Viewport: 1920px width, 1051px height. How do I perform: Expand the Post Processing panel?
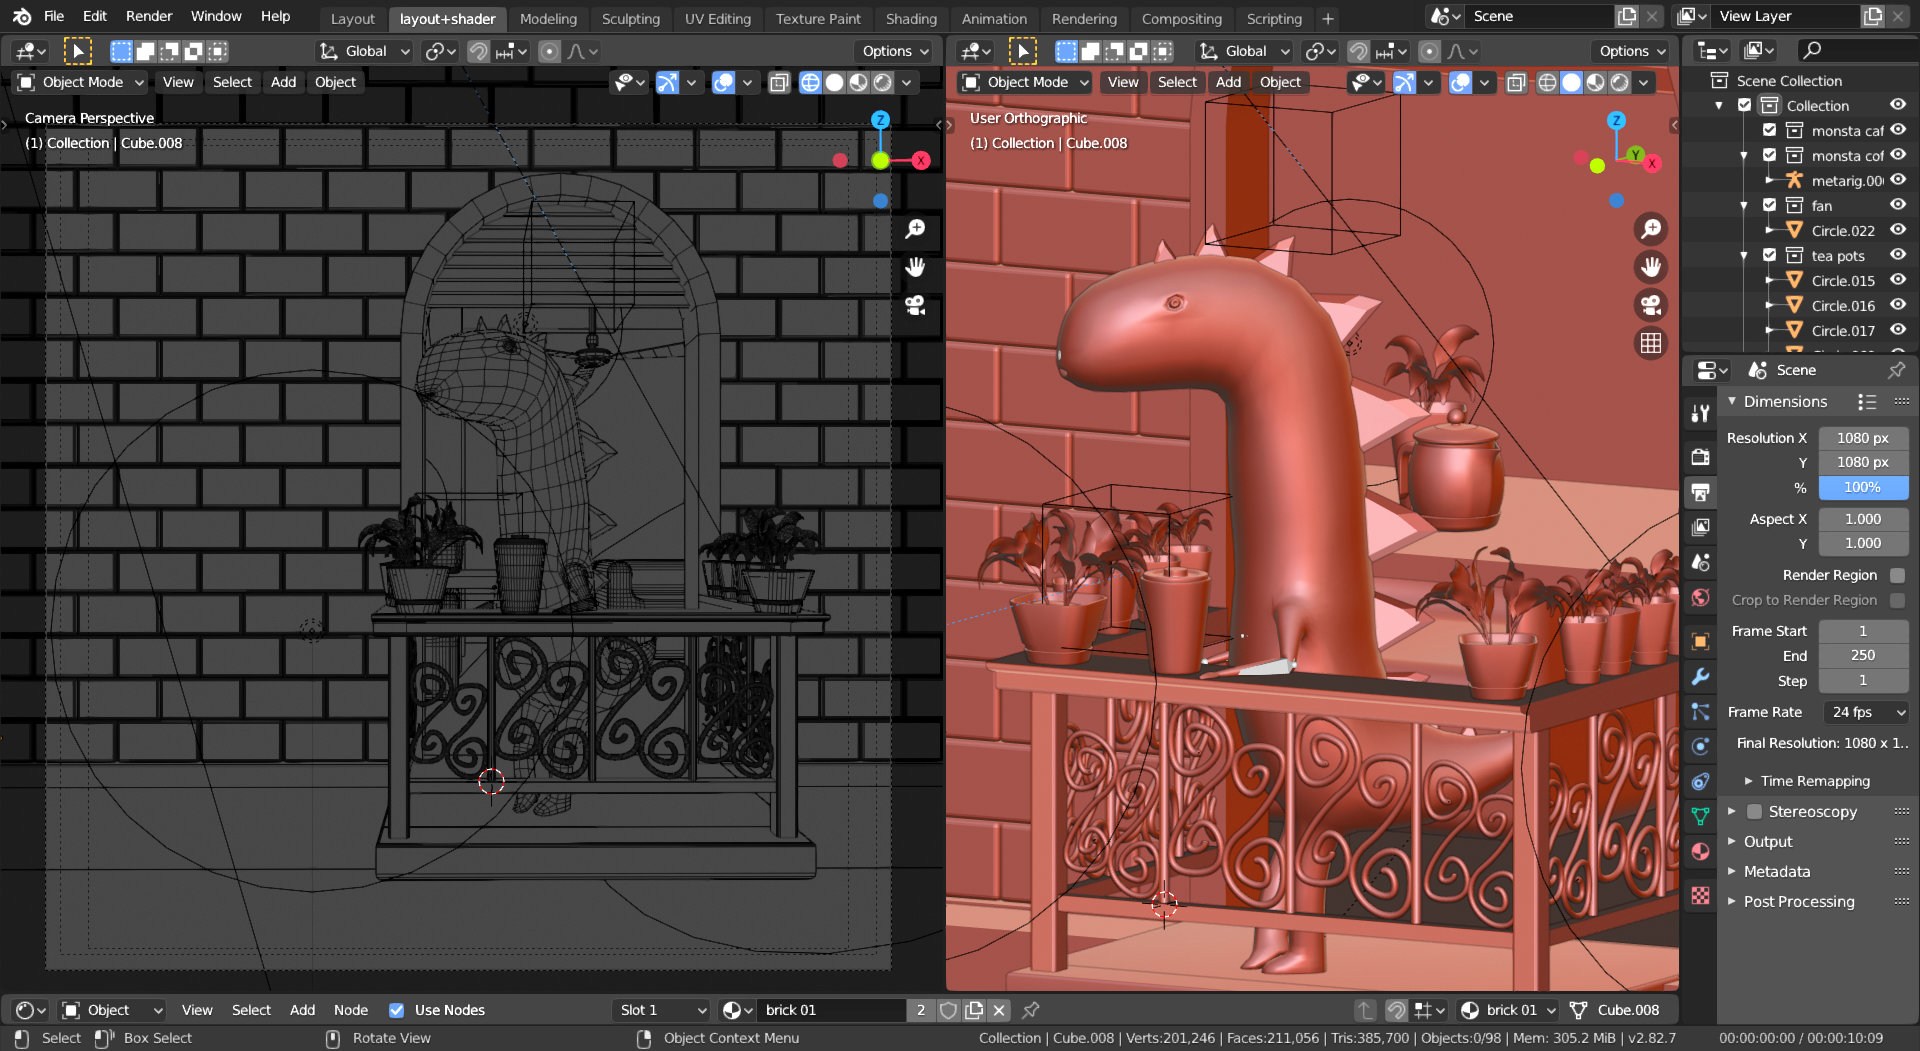1798,902
